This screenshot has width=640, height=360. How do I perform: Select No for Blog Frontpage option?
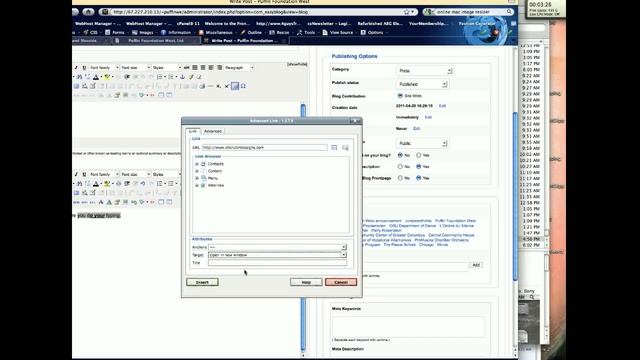[x=400, y=178]
